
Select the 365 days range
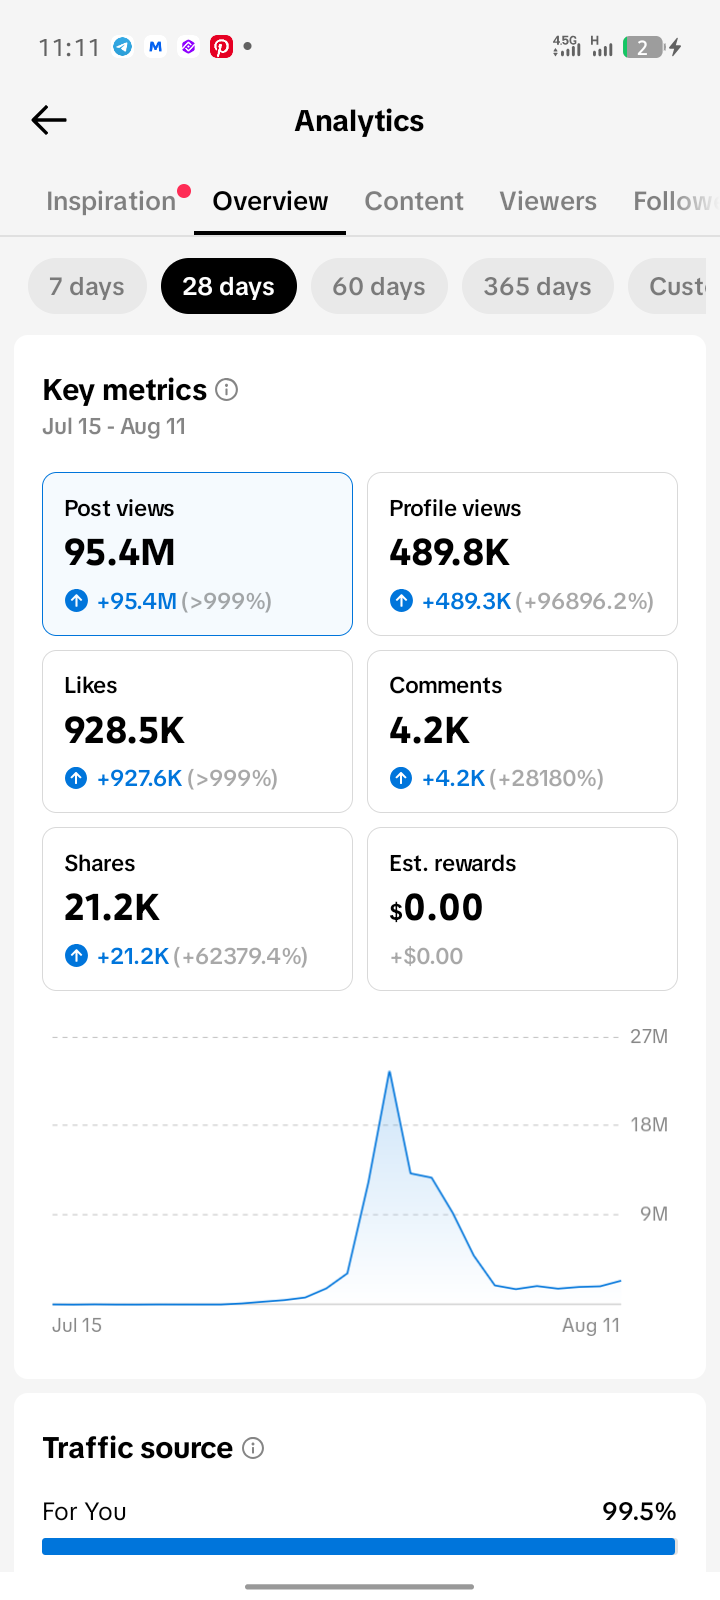click(x=538, y=286)
